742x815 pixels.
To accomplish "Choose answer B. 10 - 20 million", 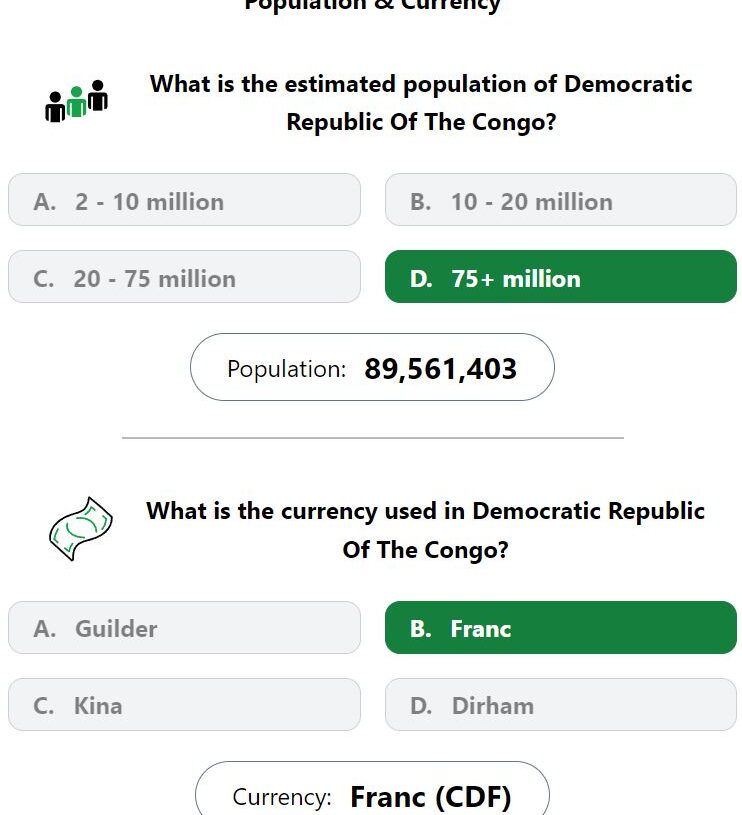I will pos(561,200).
